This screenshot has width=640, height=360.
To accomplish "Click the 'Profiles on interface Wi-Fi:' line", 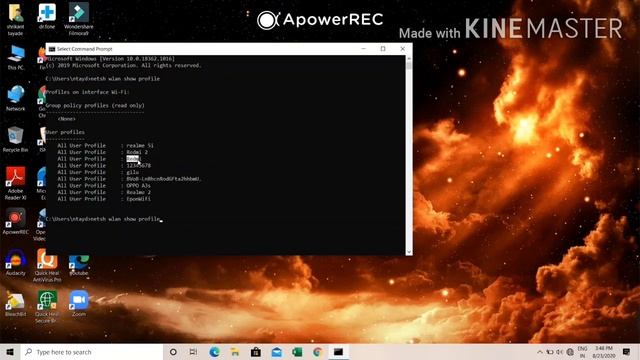I will pyautogui.click(x=88, y=92).
